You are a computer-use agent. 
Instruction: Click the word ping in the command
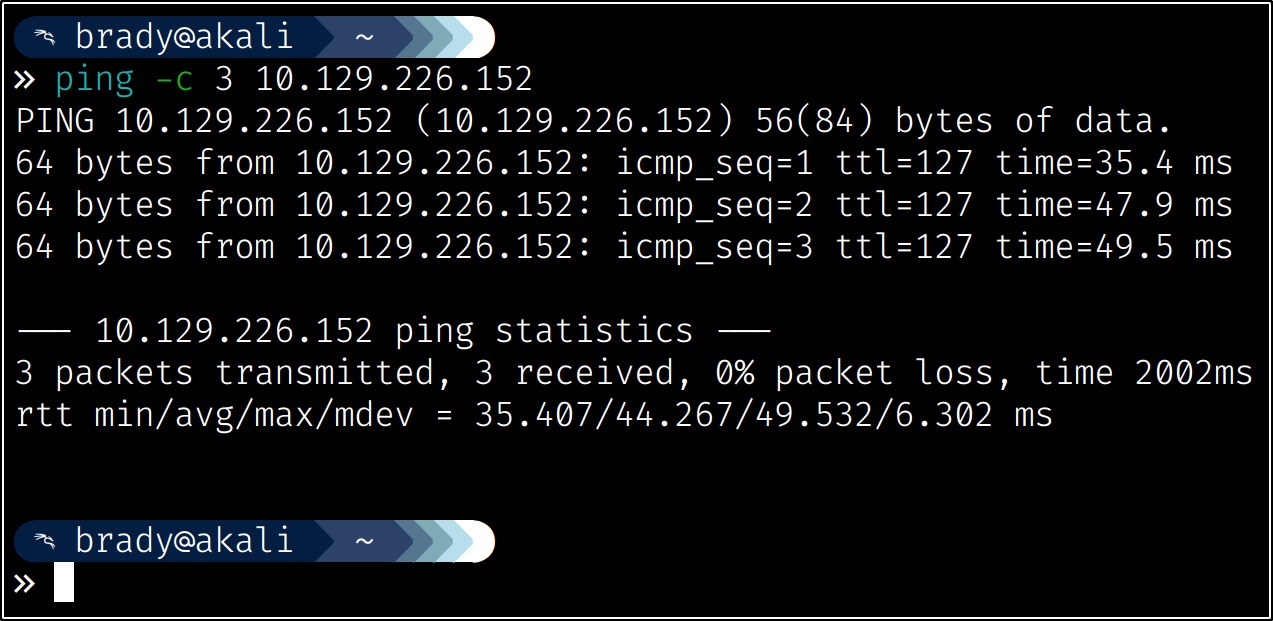point(94,79)
